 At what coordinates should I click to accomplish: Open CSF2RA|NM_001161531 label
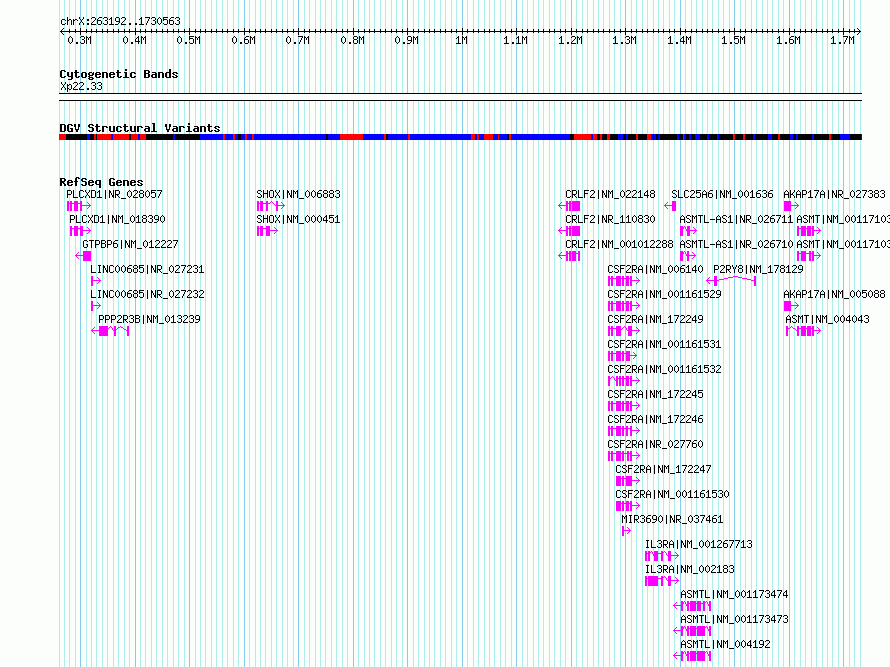[x=664, y=344]
